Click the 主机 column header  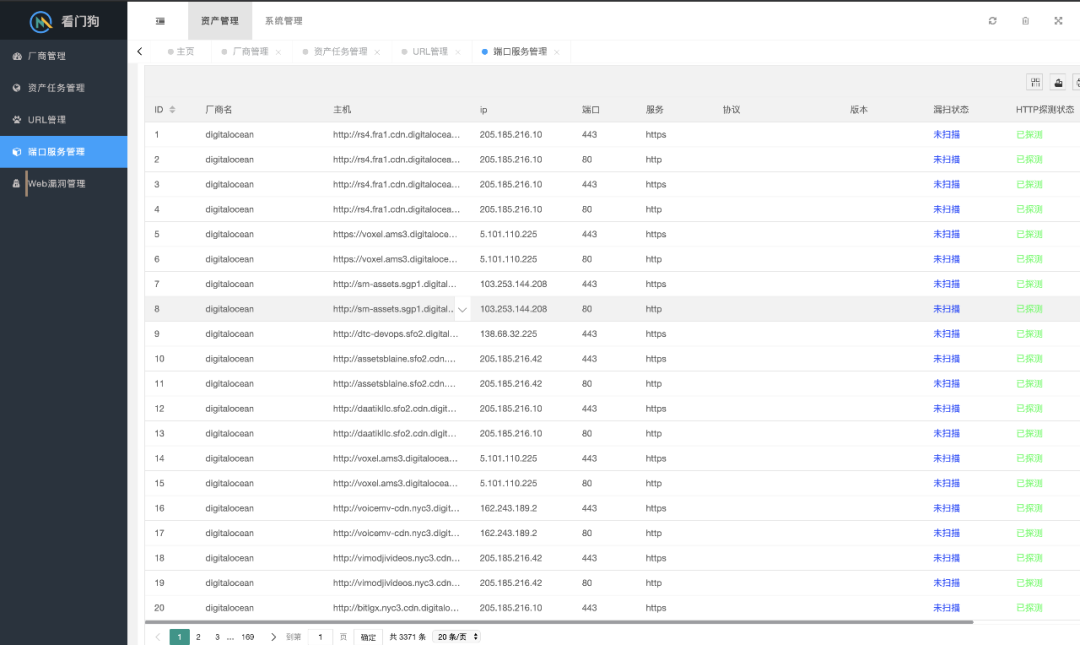click(342, 110)
